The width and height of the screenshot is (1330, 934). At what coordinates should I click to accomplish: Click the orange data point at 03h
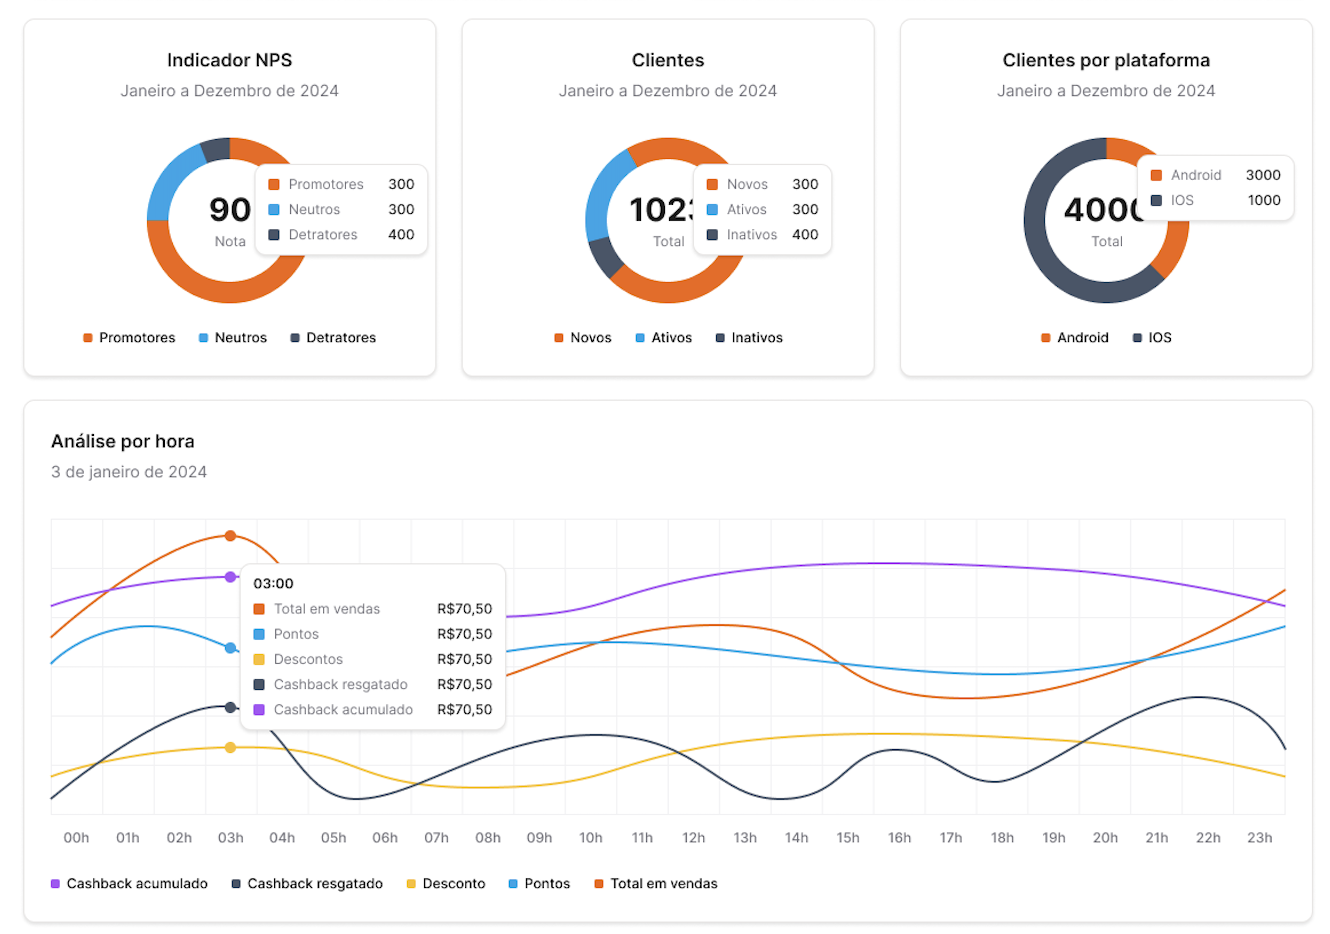[x=230, y=536]
